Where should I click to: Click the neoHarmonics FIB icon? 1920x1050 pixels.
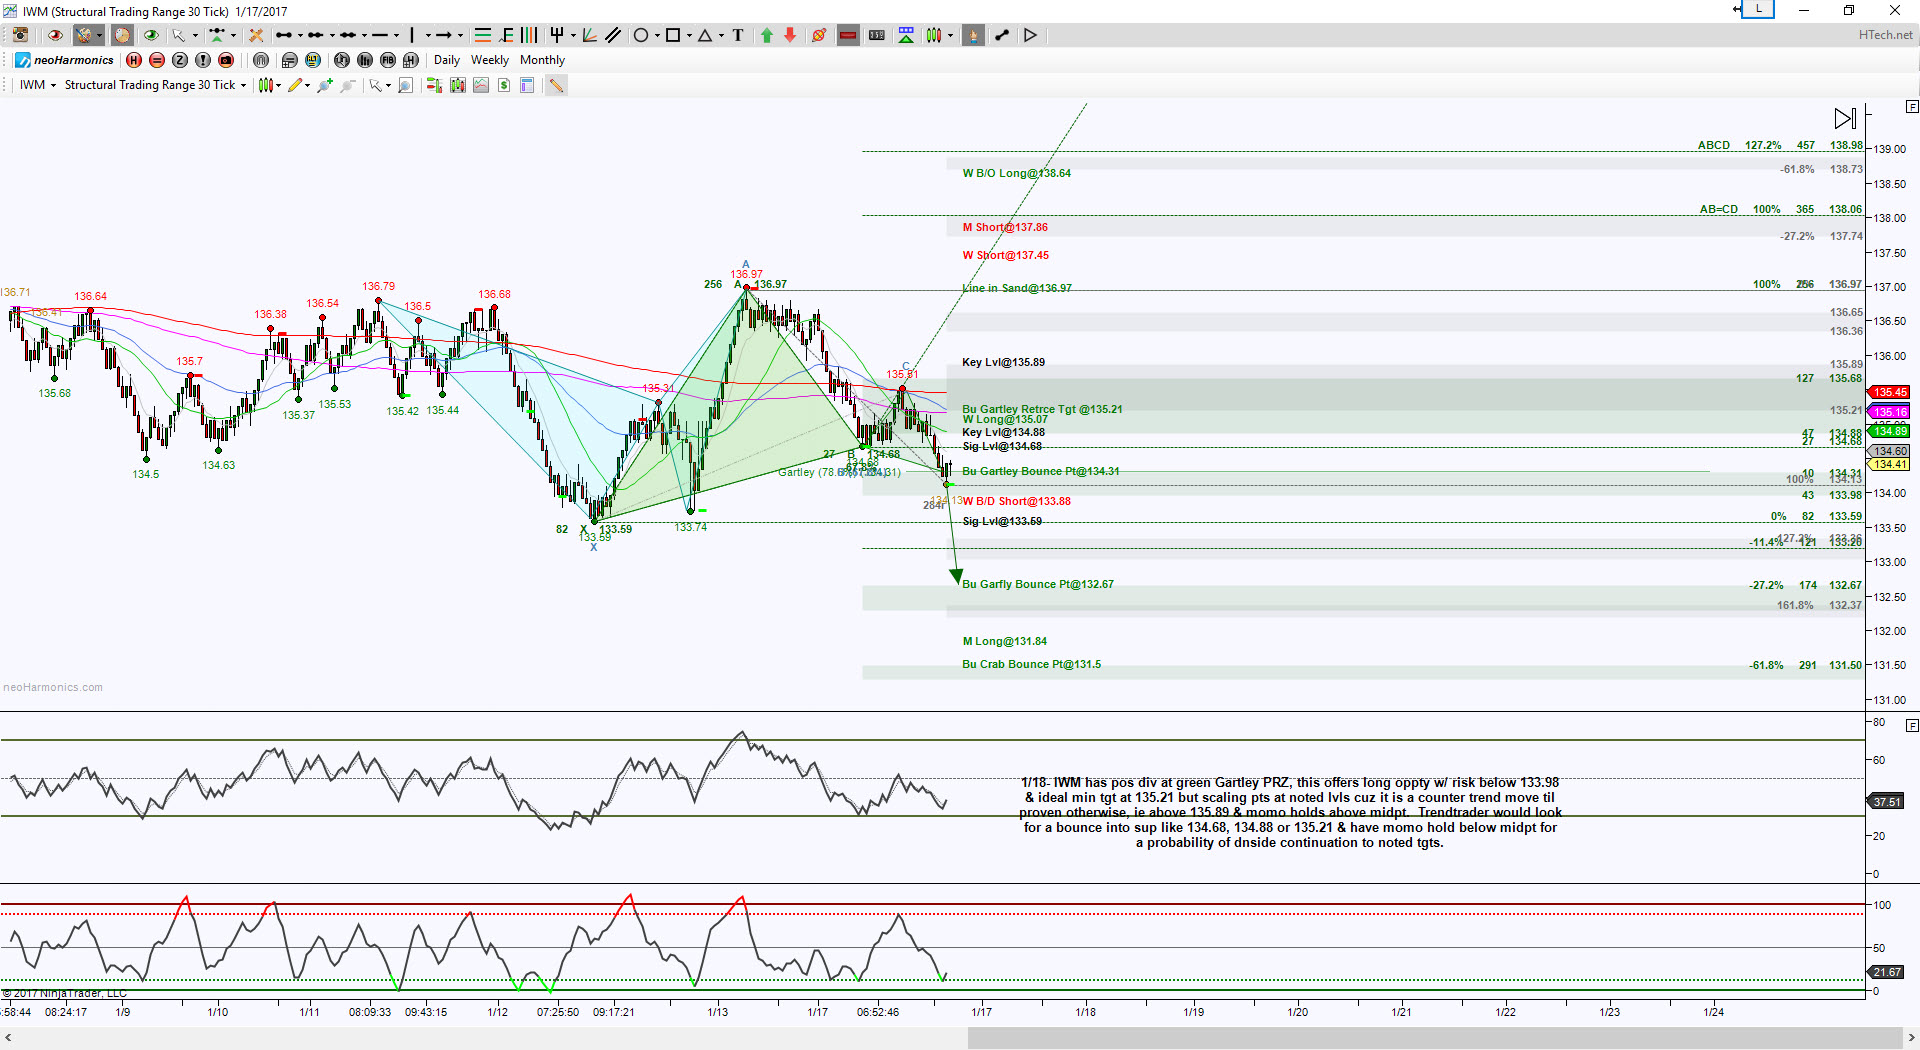387,60
